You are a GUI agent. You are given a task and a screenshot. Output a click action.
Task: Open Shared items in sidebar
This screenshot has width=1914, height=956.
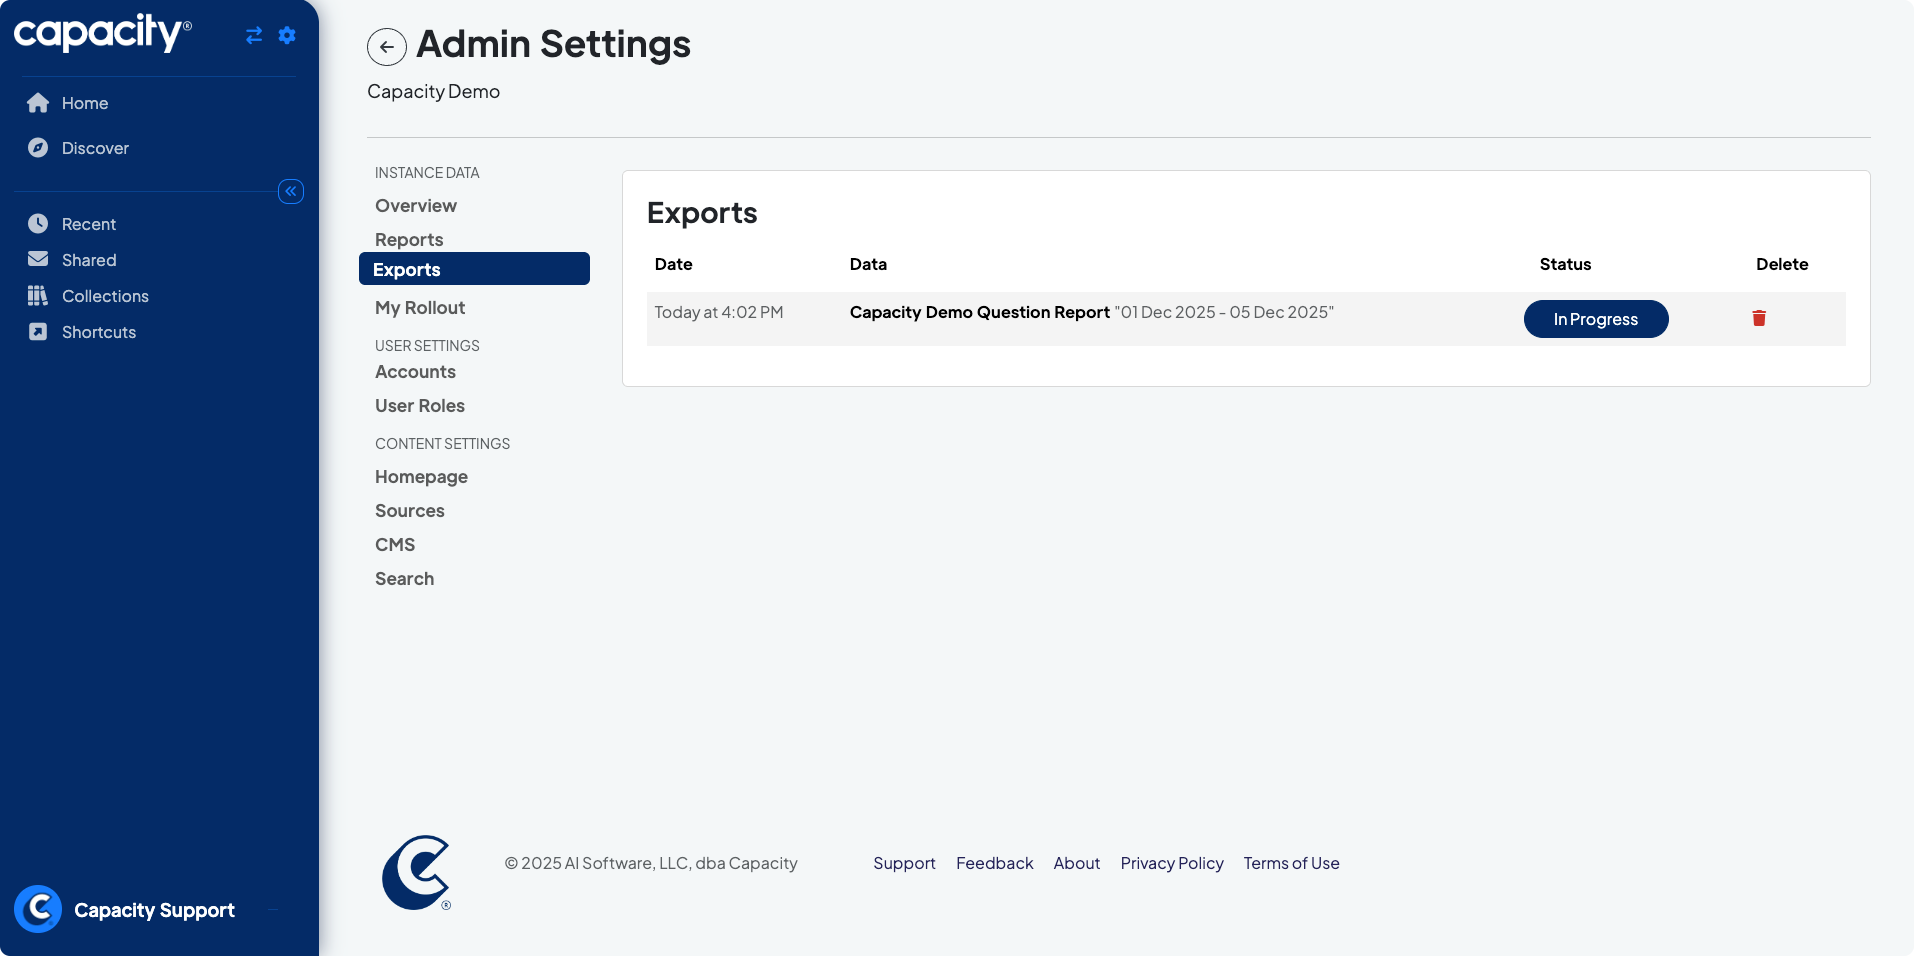click(x=88, y=260)
